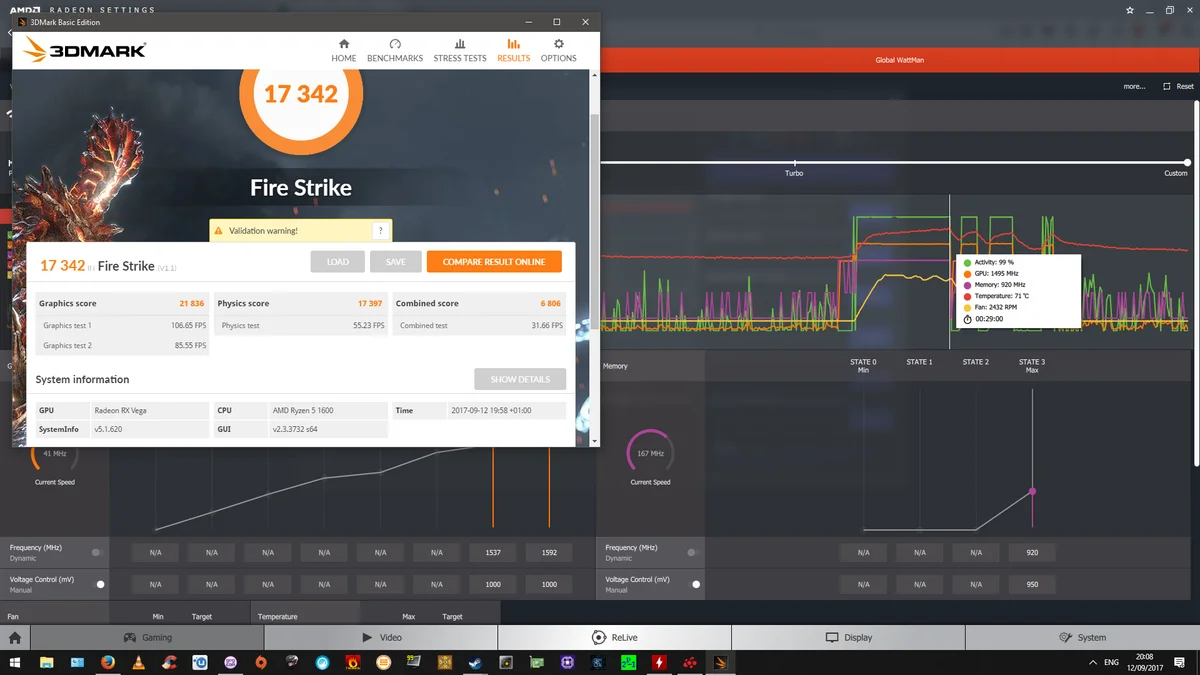
Task: Toggle Memory Voltage Control manual switch
Action: point(694,584)
